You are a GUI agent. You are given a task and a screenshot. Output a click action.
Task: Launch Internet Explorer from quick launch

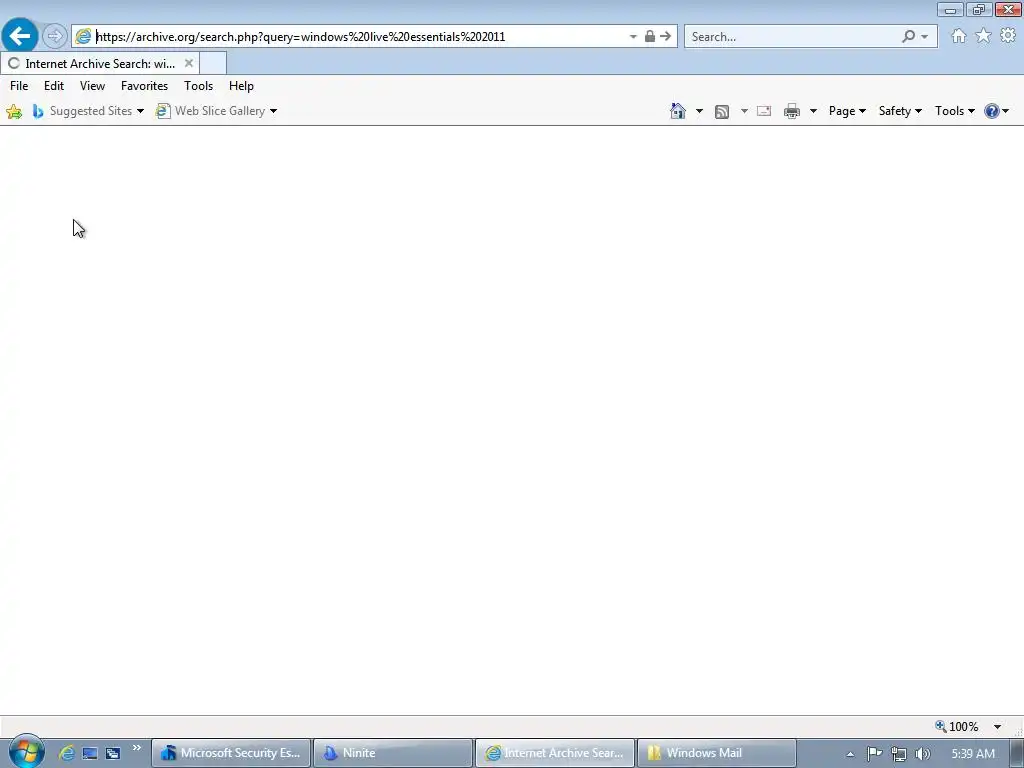tap(67, 753)
